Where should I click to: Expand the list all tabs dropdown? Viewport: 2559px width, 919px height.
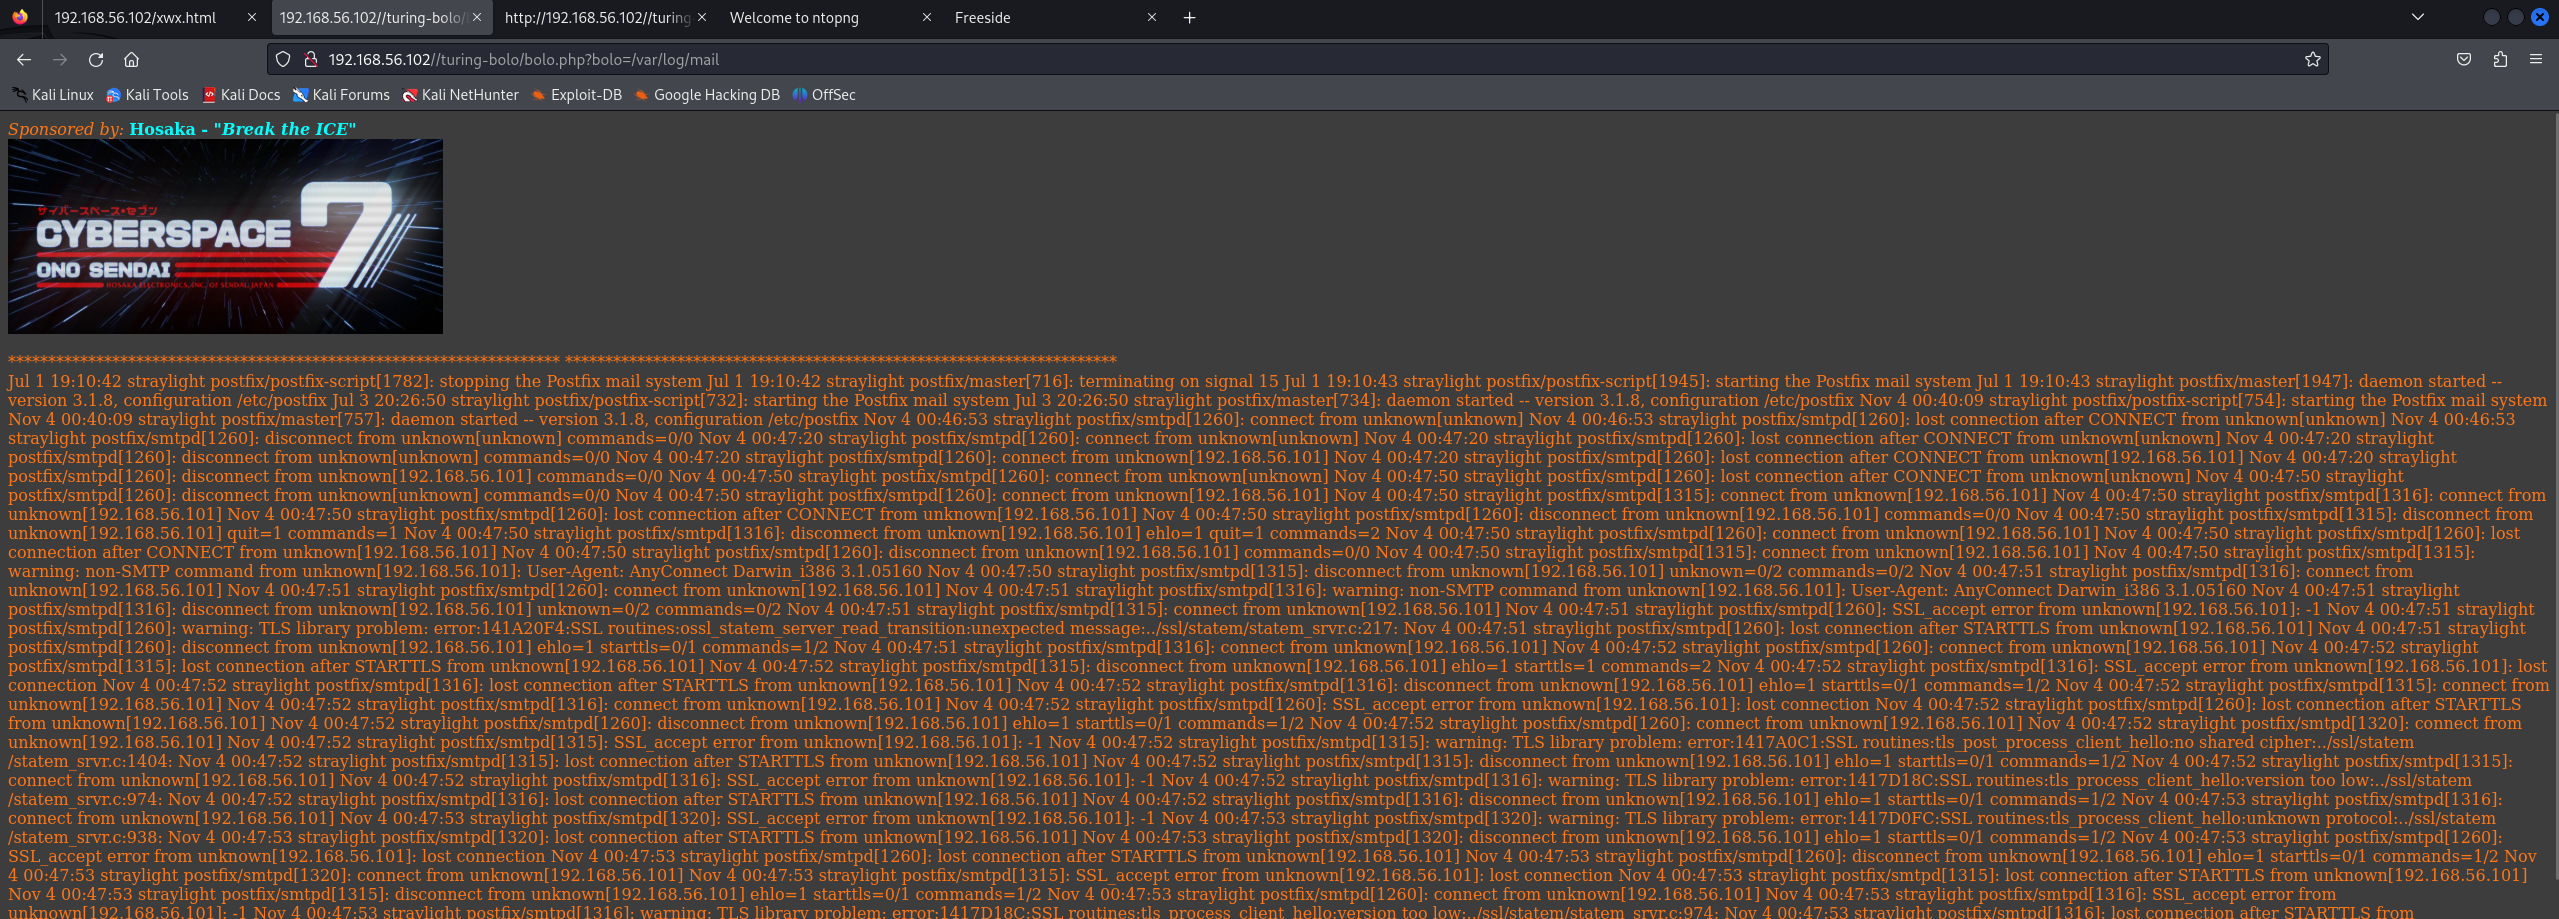tap(2418, 17)
